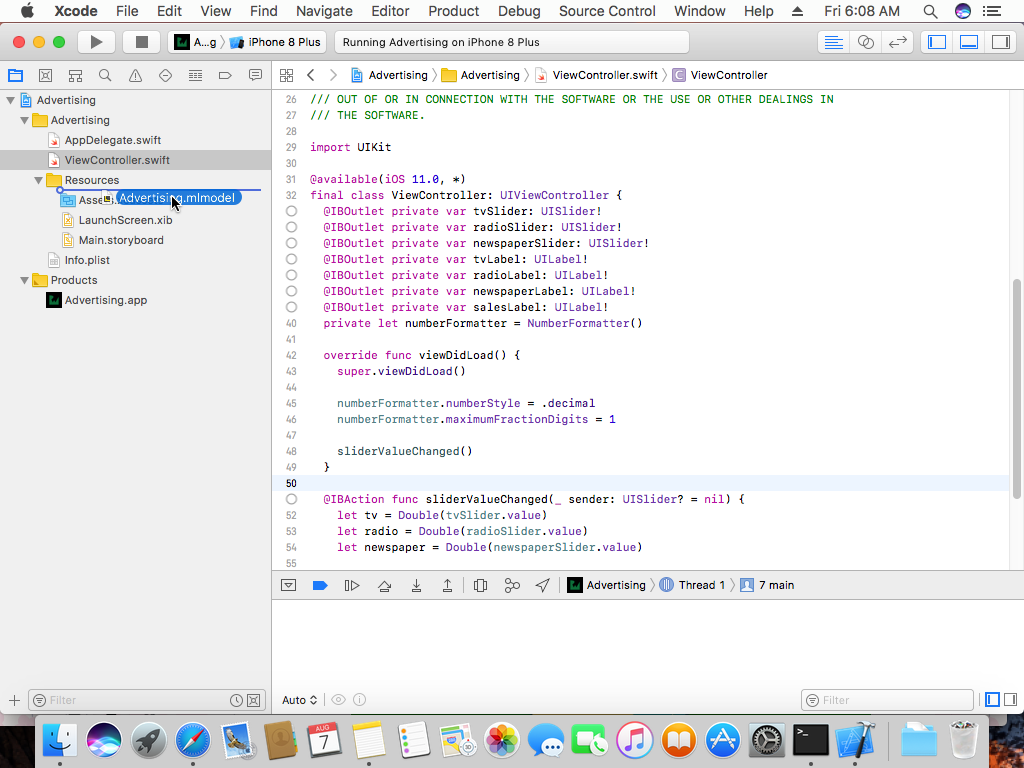The width and height of the screenshot is (1024, 768).
Task: Collapse the Resources folder
Action: pos(39,180)
